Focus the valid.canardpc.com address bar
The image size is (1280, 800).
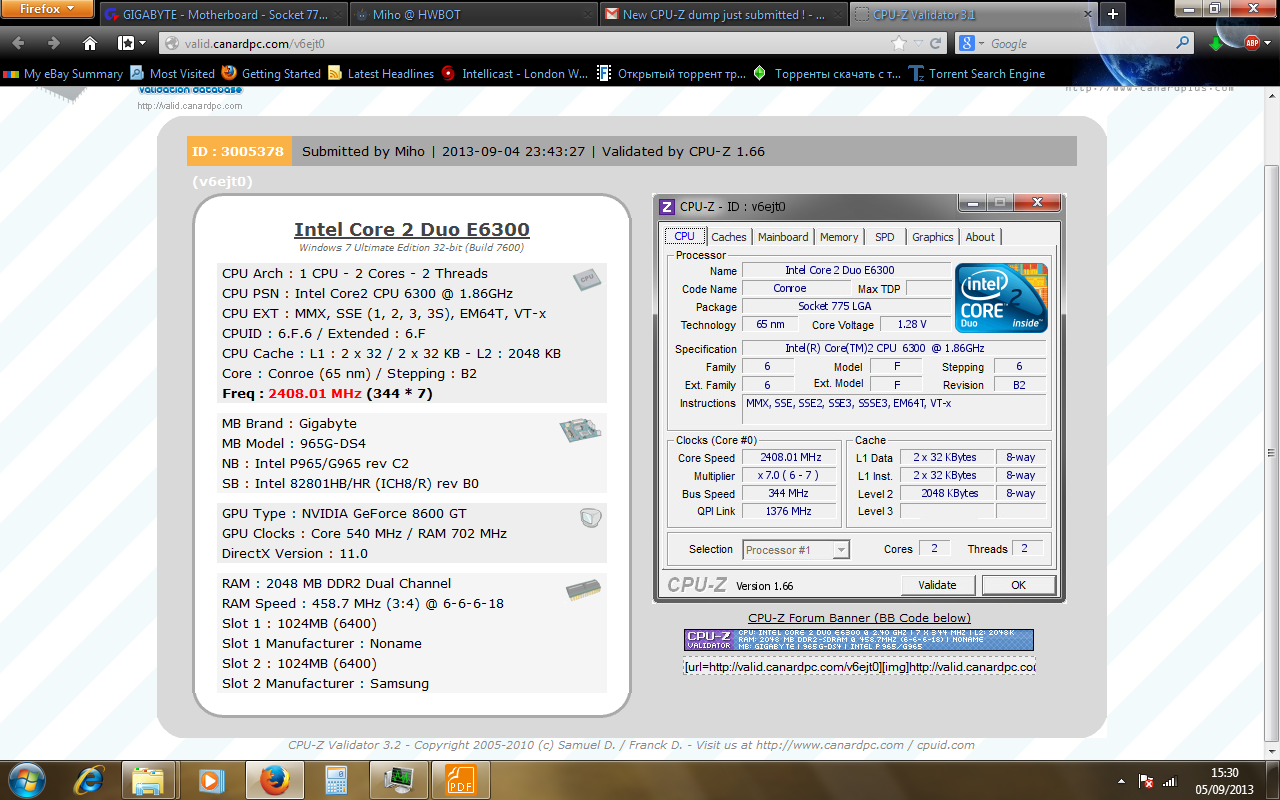[530, 44]
